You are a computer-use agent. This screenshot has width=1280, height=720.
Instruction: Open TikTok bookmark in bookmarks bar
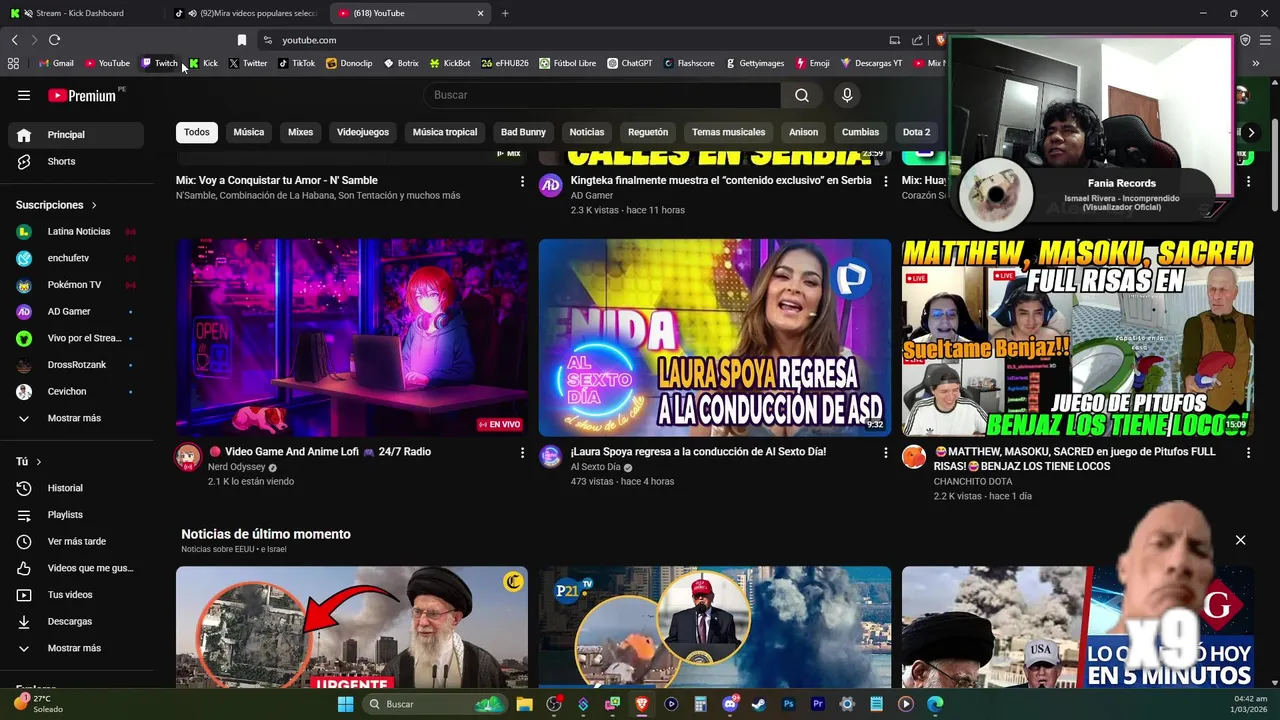[x=297, y=63]
